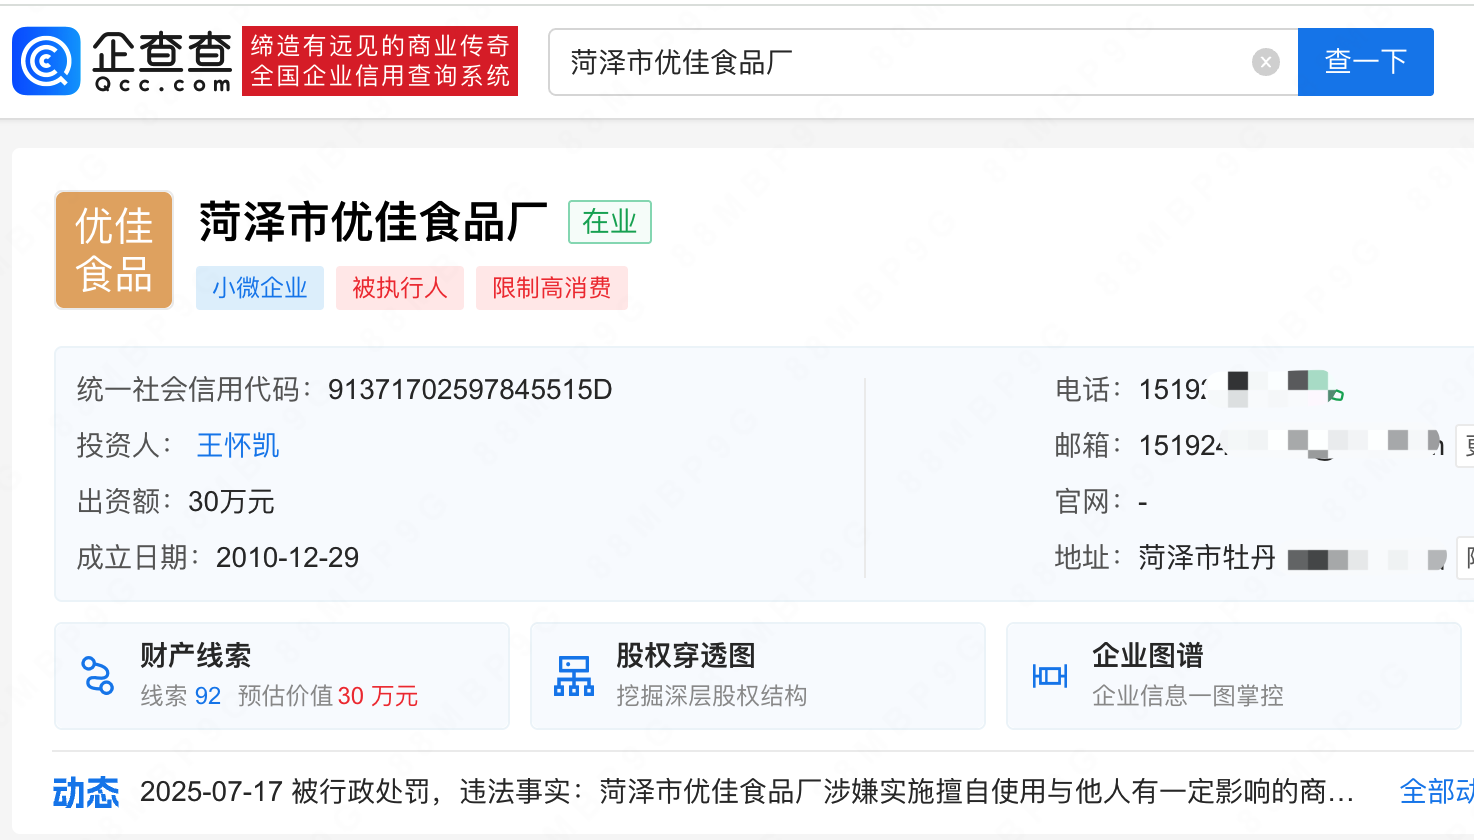This screenshot has width=1474, height=840.
Task: Click the 在业 status badge
Action: (x=609, y=222)
